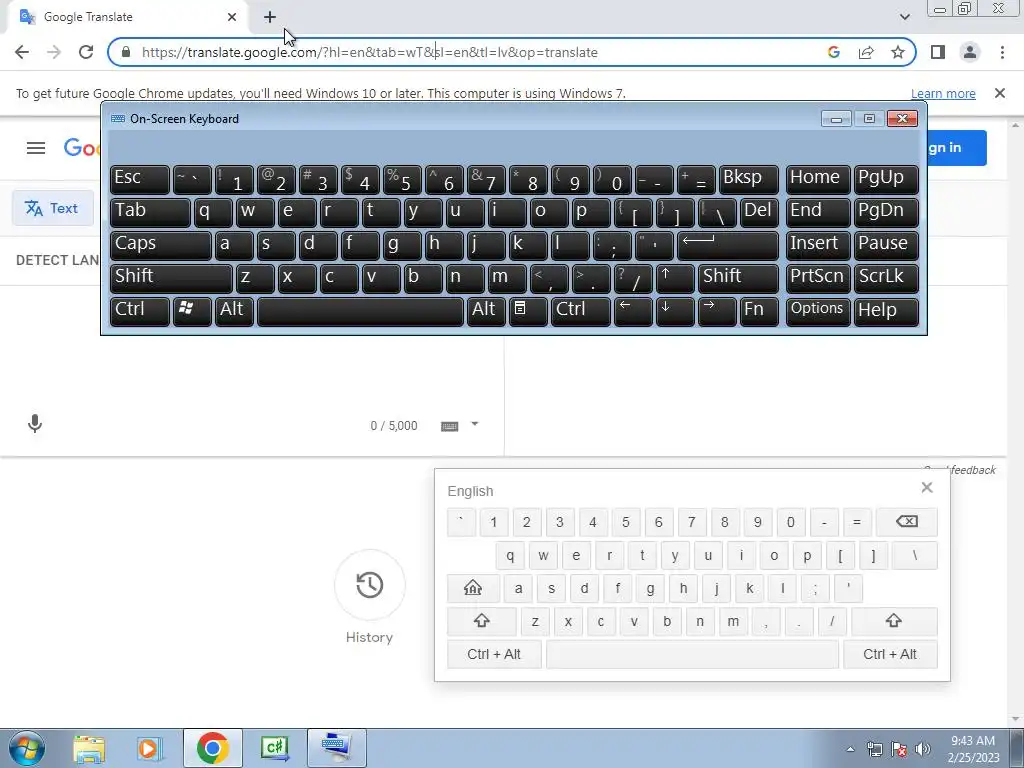Image resolution: width=1024 pixels, height=768 pixels.
Task: Click Esc key on On-Screen Keyboard
Action: pyautogui.click(x=140, y=180)
